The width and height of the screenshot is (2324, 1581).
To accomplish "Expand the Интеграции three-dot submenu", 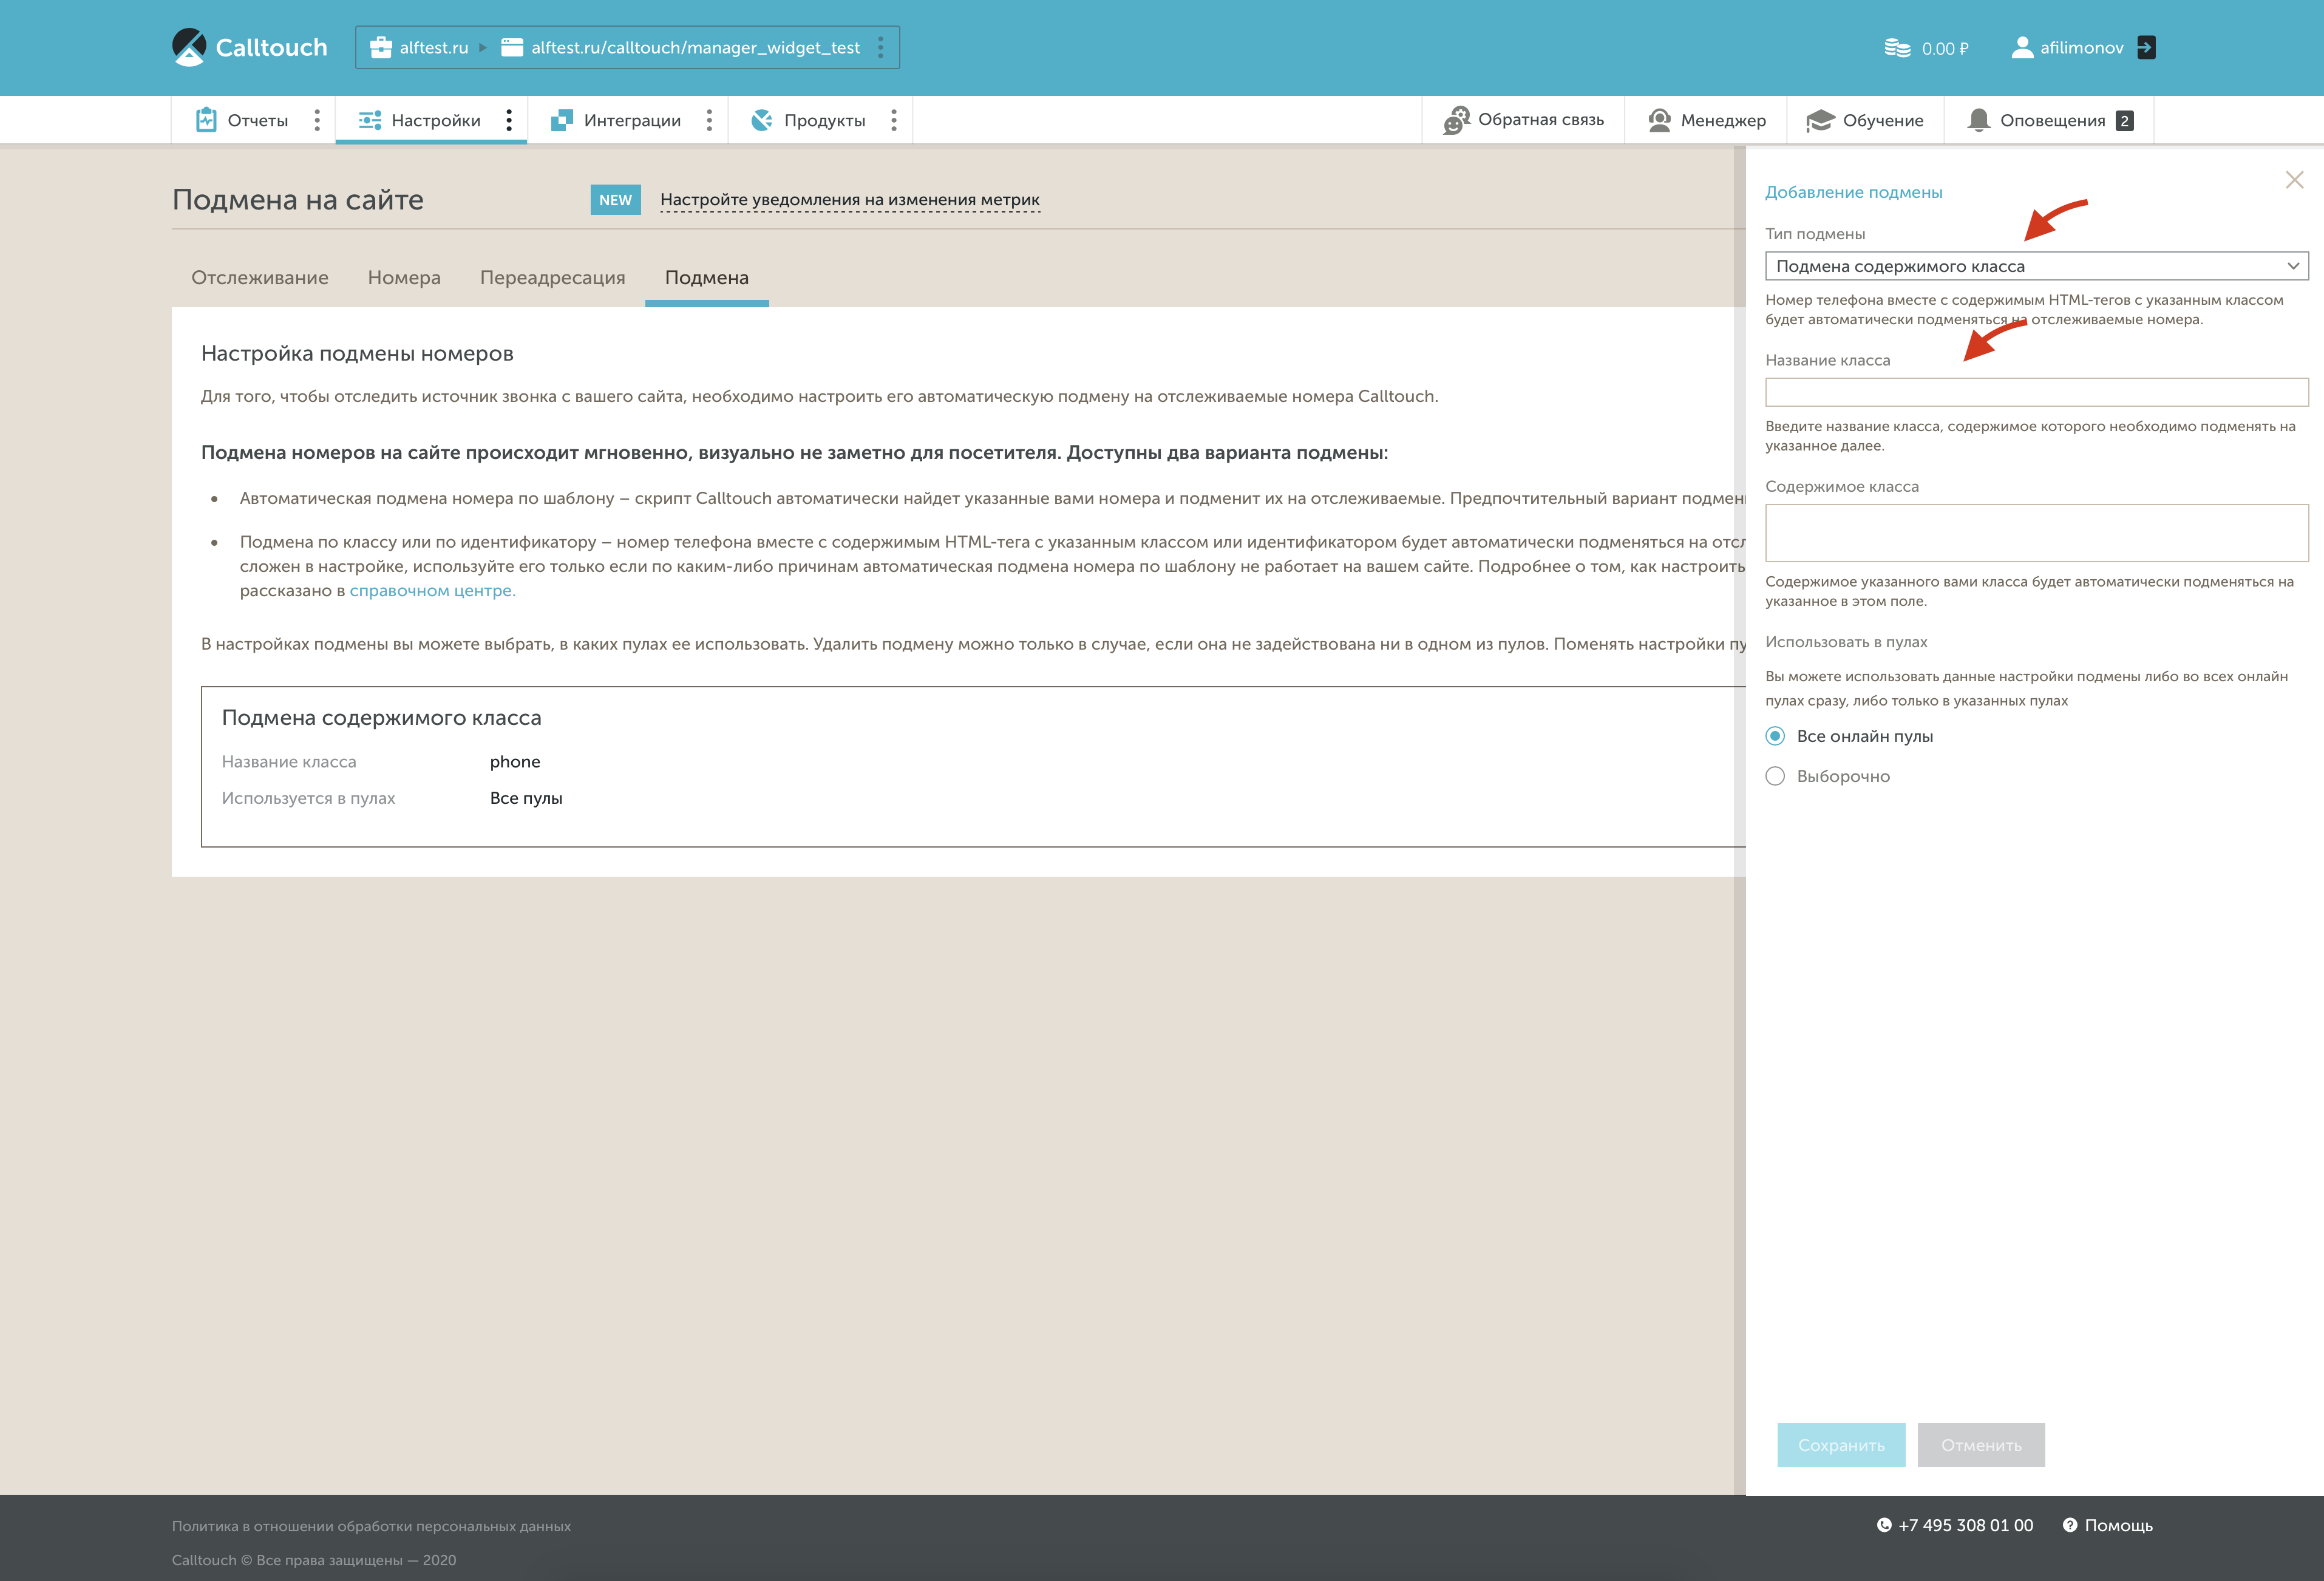I will pyautogui.click(x=709, y=120).
